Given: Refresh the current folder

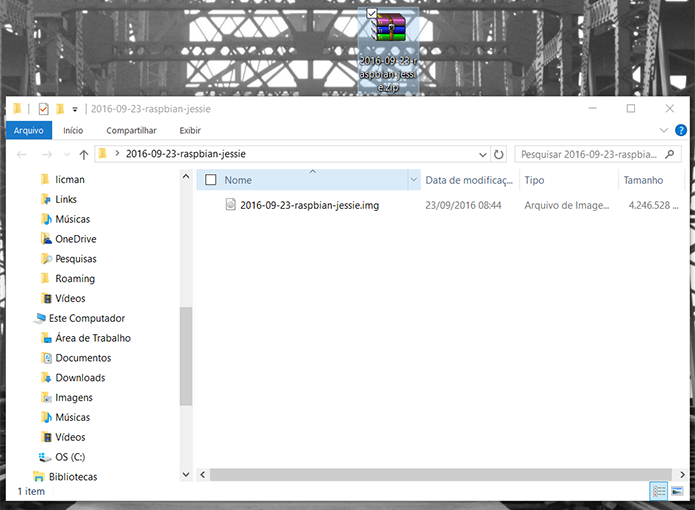Looking at the screenshot, I should (499, 155).
